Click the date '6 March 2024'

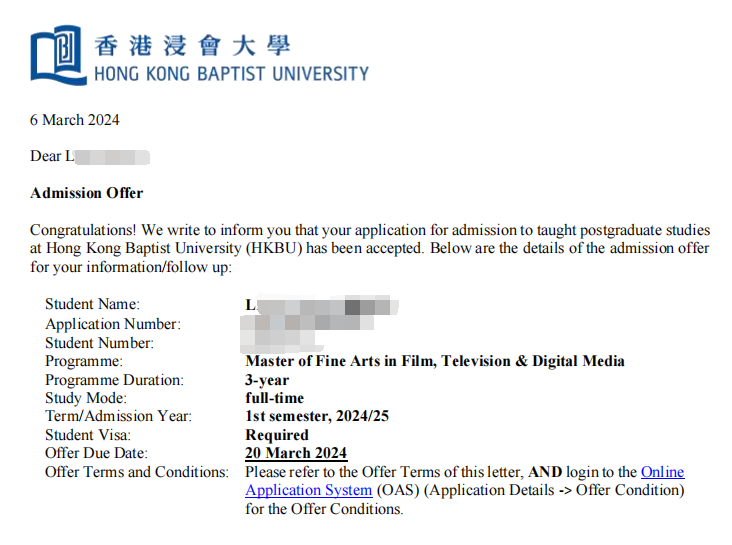click(75, 120)
